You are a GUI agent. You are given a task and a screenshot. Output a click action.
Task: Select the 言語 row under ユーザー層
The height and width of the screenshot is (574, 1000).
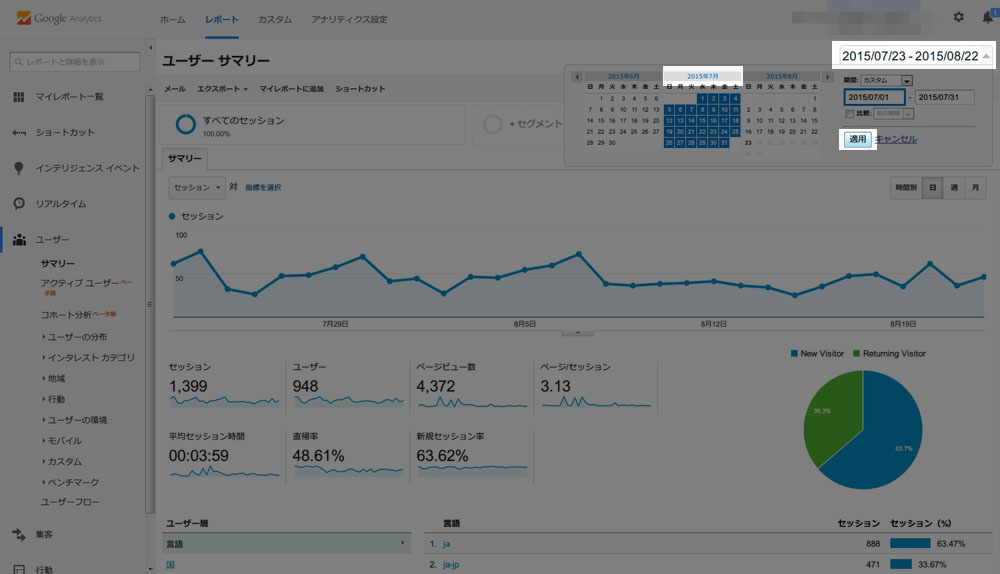tap(286, 543)
